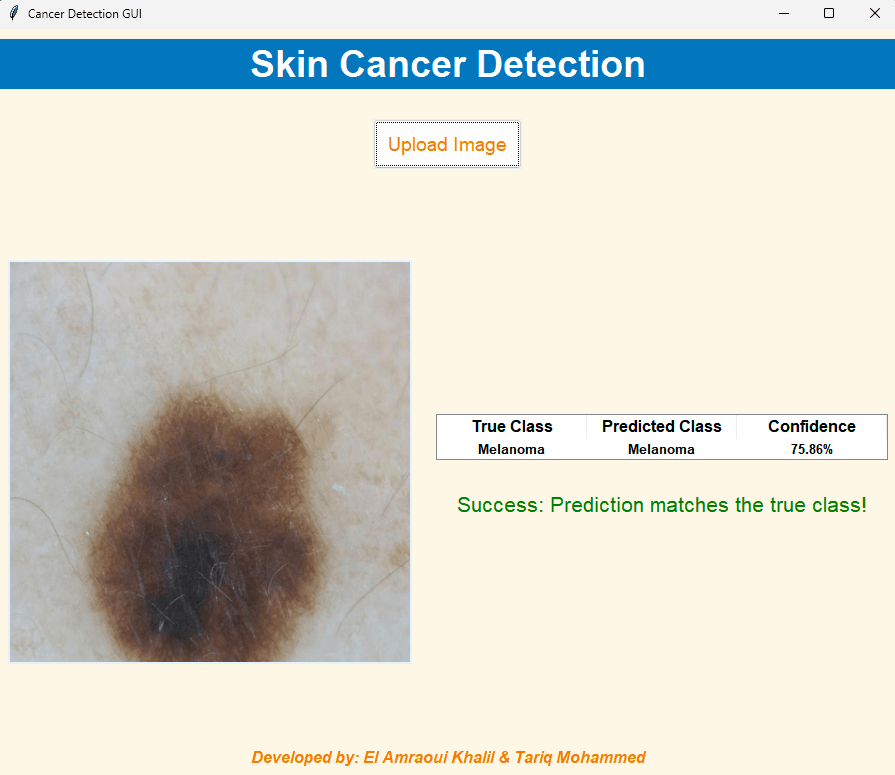
Task: Click the Predicted Class column header
Action: click(662, 426)
